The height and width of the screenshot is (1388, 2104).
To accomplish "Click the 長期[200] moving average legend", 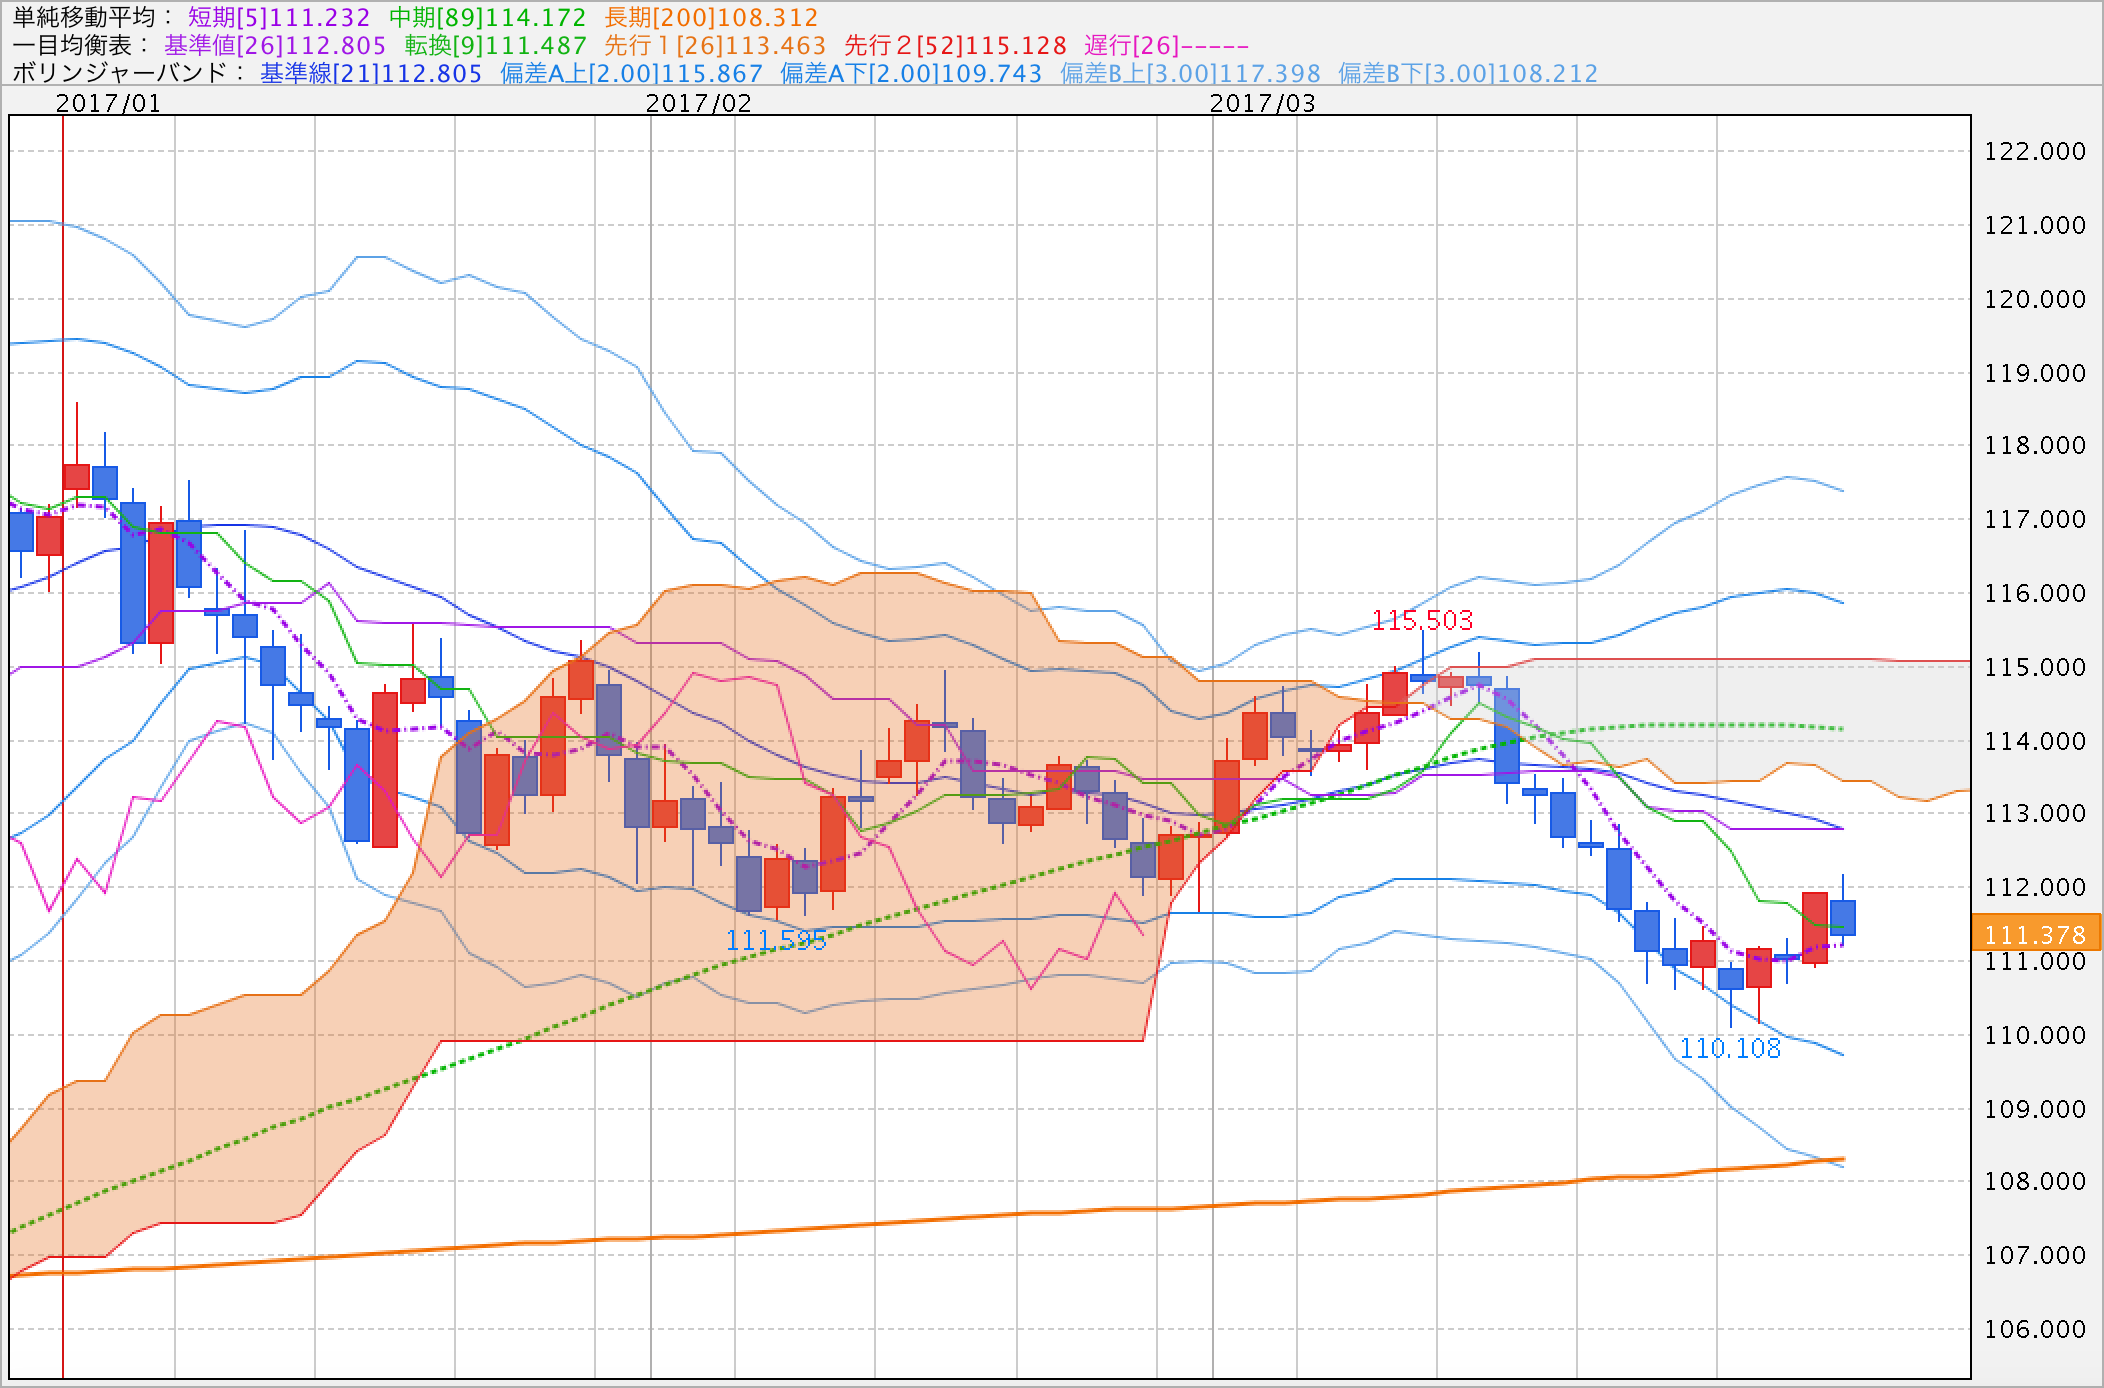I will (711, 18).
